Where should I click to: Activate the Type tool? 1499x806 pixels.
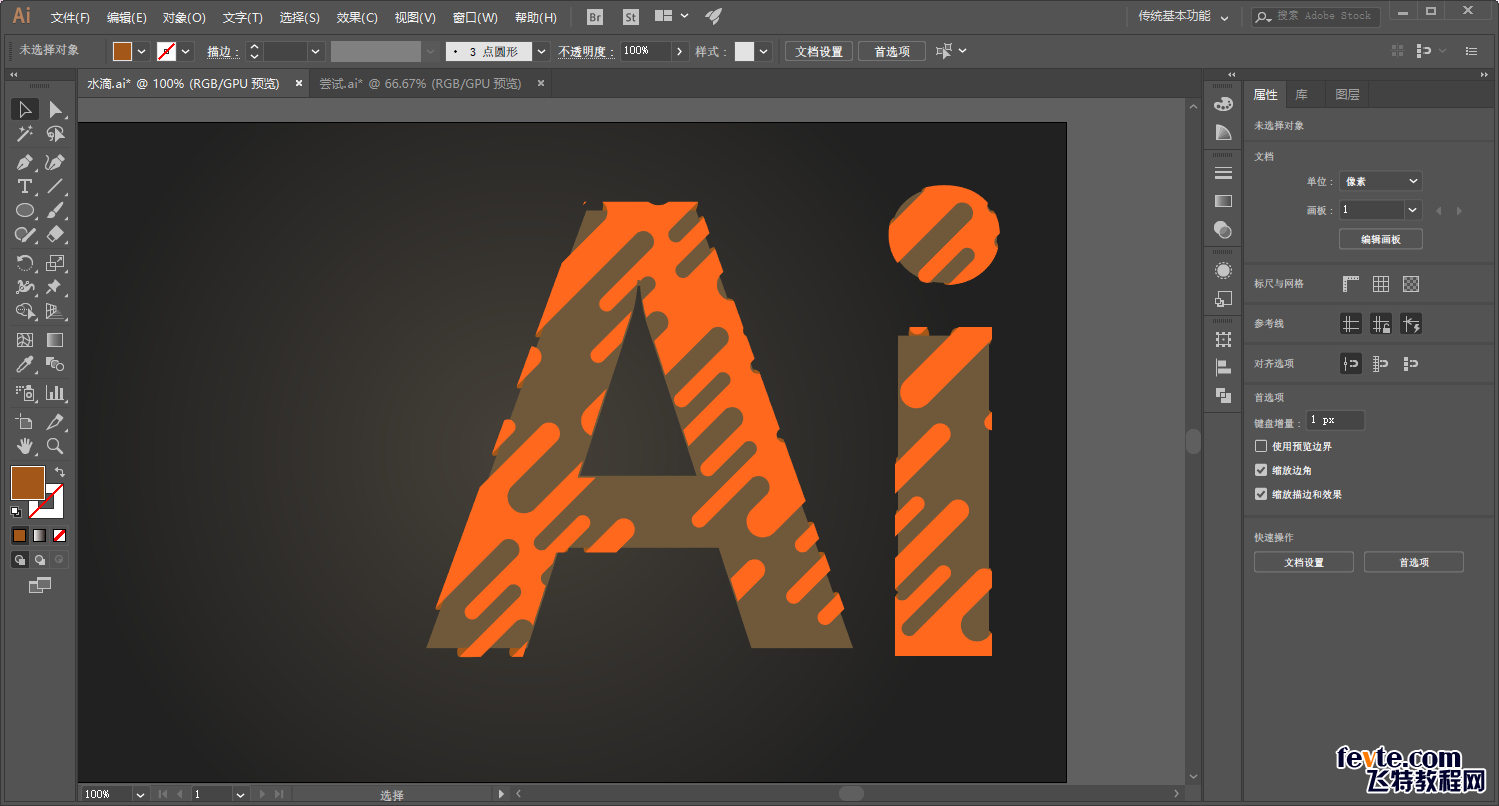pos(25,186)
